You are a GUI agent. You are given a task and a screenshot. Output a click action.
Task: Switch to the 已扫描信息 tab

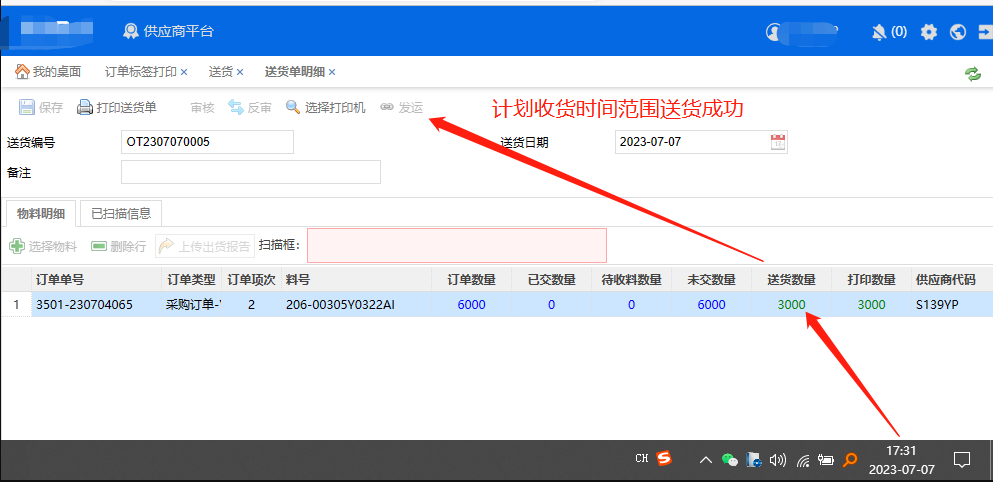tap(120, 213)
